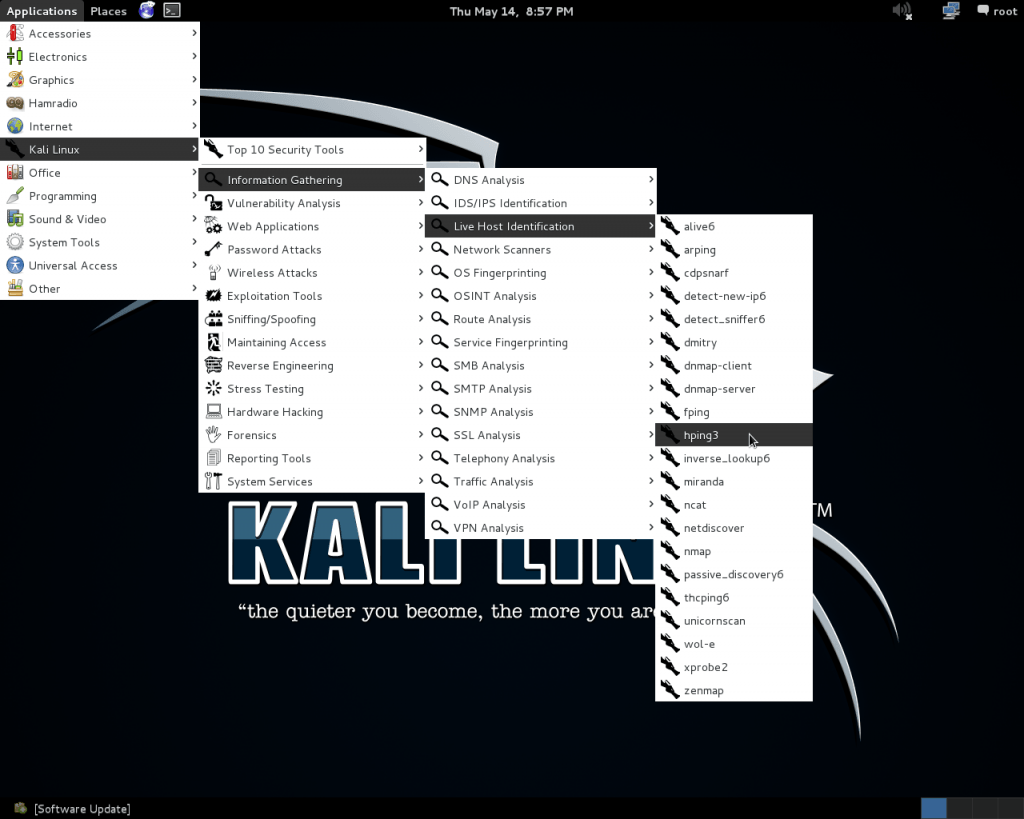
Task: Click the Office category icon
Action: (x=15, y=172)
